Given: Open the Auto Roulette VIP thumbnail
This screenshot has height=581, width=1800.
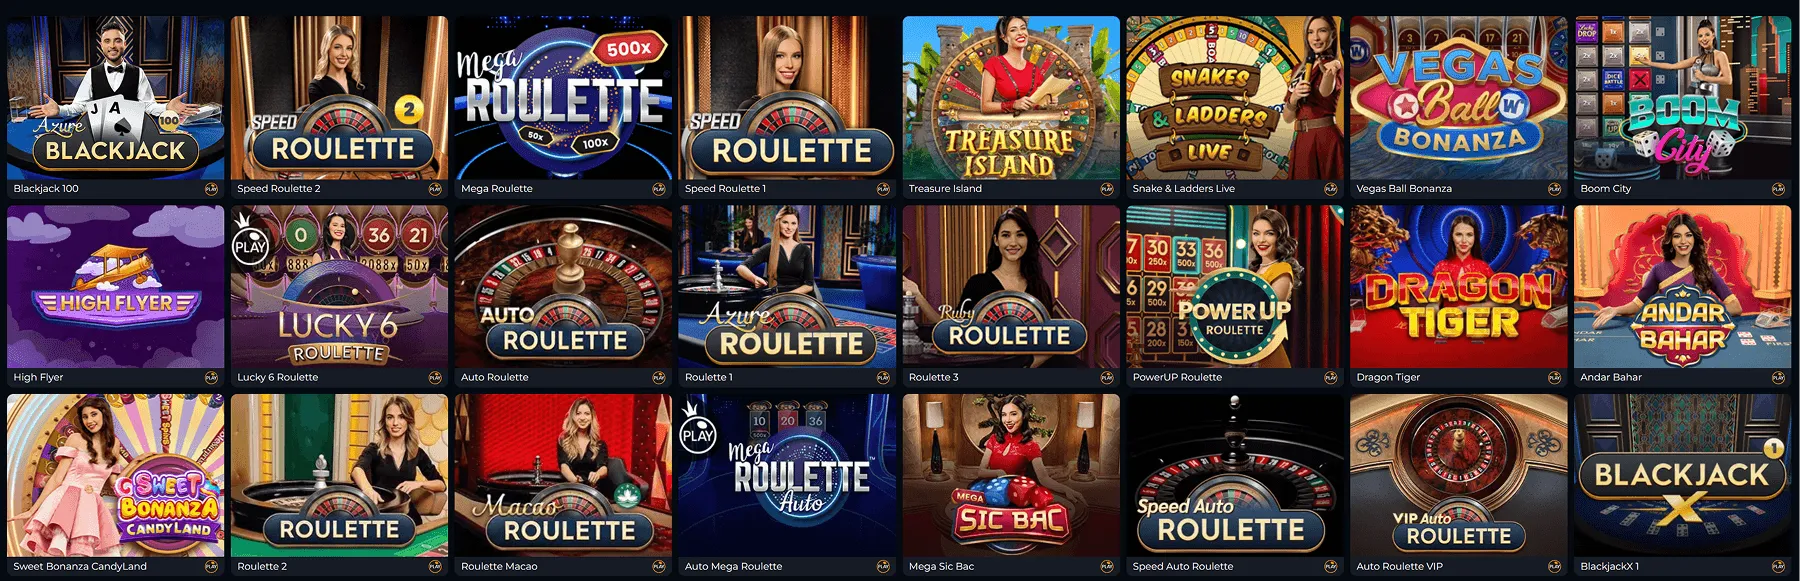Looking at the screenshot, I should point(1459,475).
